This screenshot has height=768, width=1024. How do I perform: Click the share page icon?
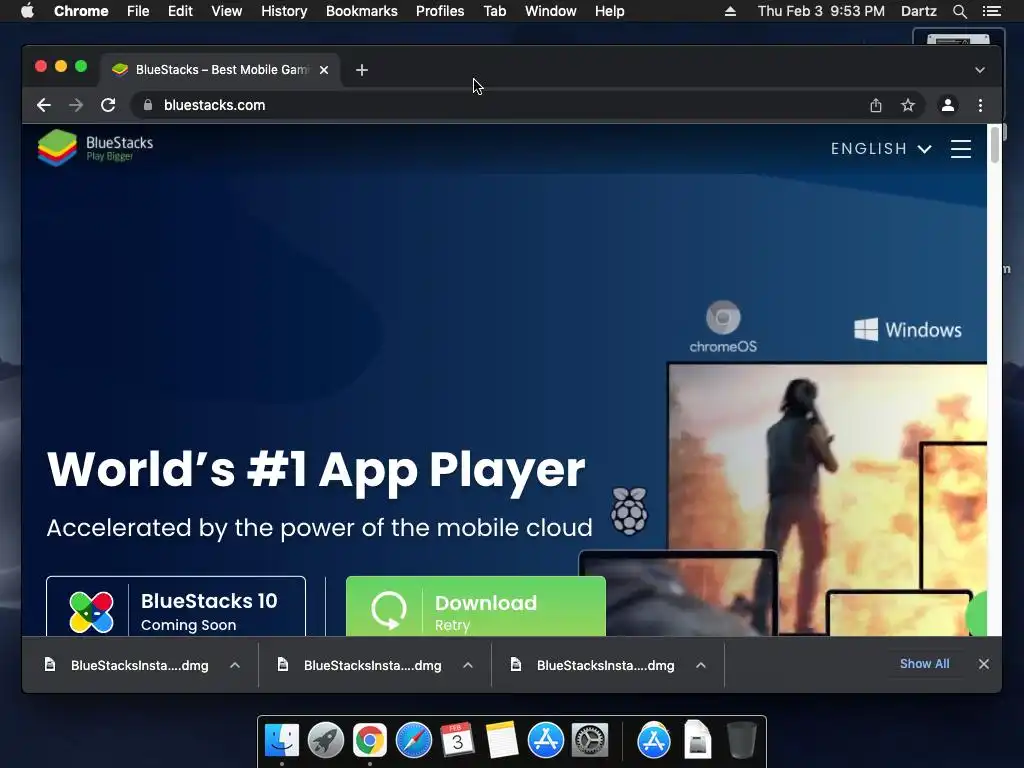(876, 105)
